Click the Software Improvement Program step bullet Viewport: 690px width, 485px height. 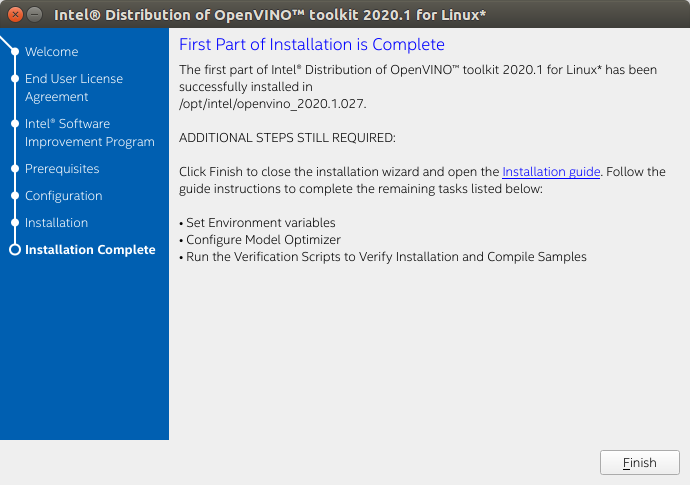14,124
